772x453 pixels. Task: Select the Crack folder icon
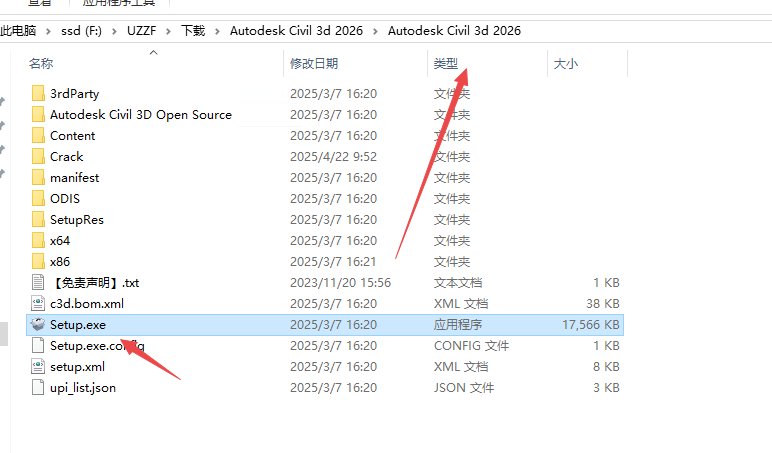point(38,157)
